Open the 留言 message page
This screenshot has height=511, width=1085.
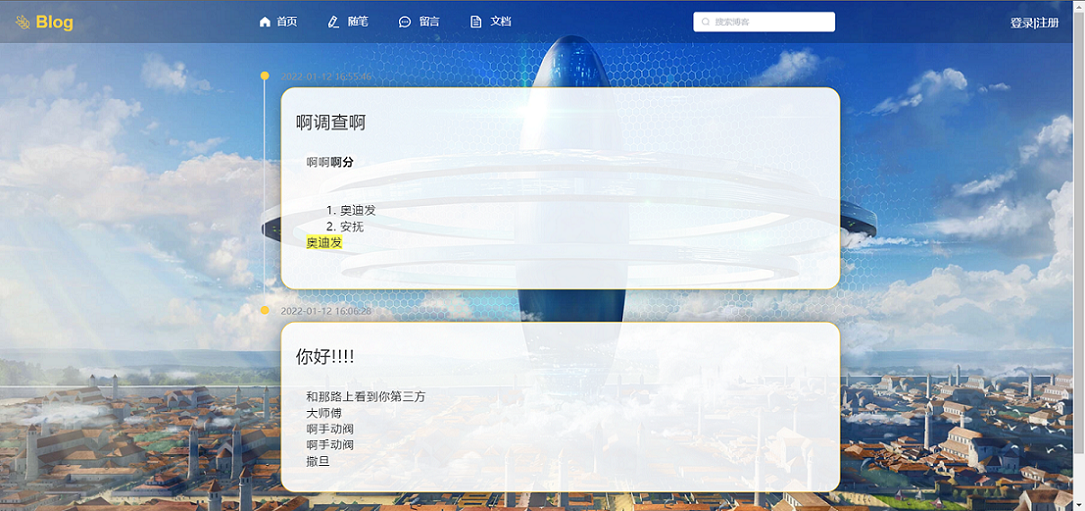coord(429,22)
